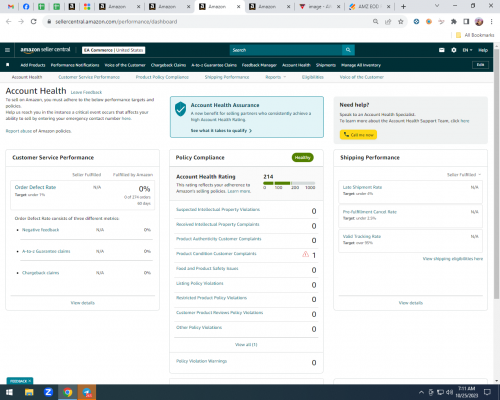Open the Seller Central hamburger menu
This screenshot has width=500, height=400.
pyautogui.click(x=7, y=50)
